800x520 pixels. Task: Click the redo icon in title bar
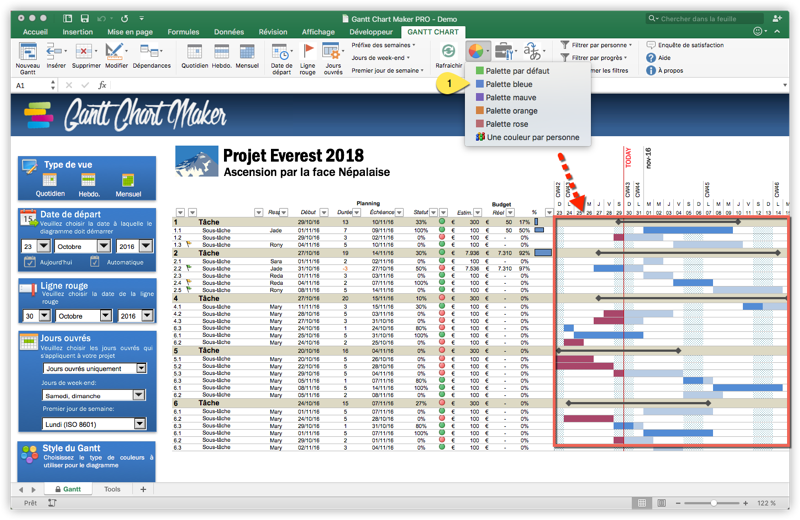[x=124, y=18]
